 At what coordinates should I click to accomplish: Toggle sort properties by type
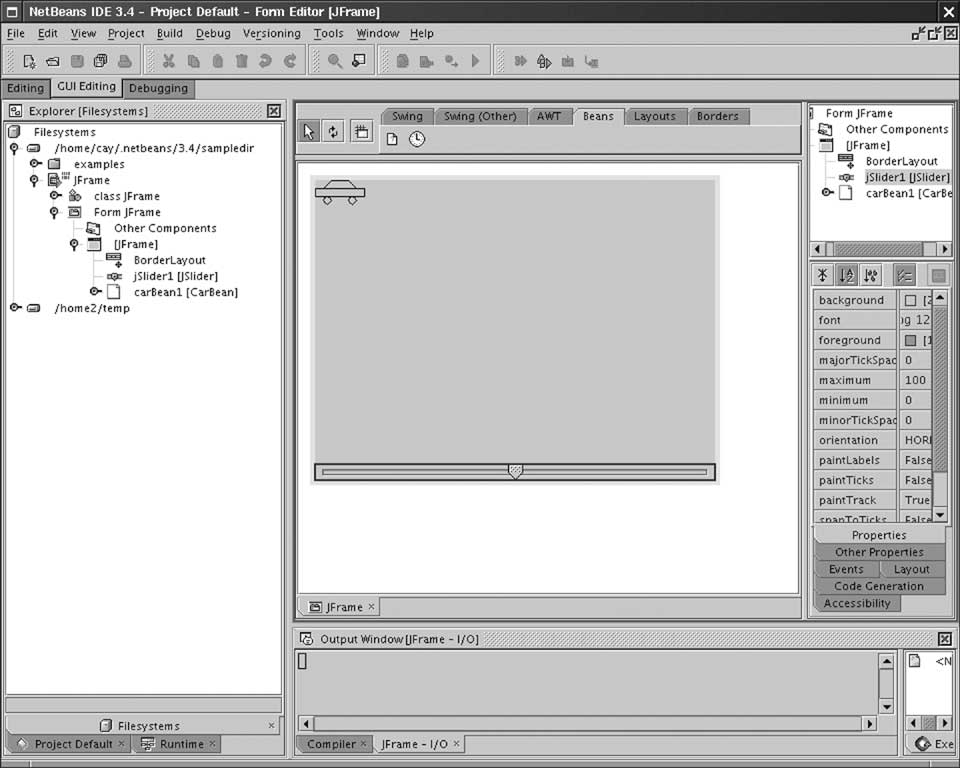click(871, 276)
